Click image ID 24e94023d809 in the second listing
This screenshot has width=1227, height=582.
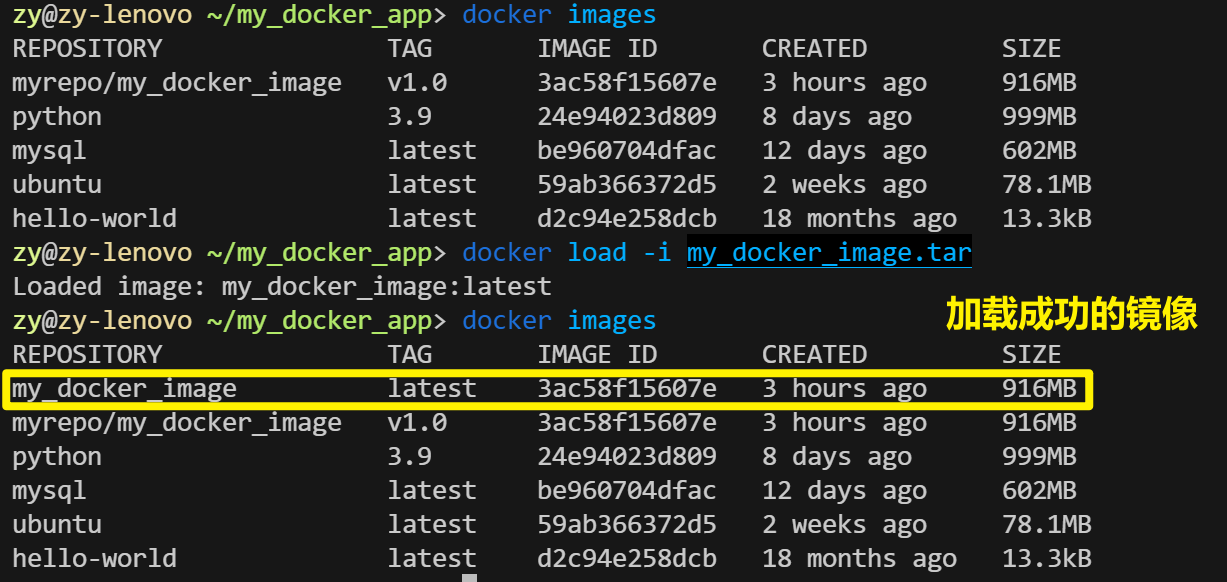coord(627,457)
